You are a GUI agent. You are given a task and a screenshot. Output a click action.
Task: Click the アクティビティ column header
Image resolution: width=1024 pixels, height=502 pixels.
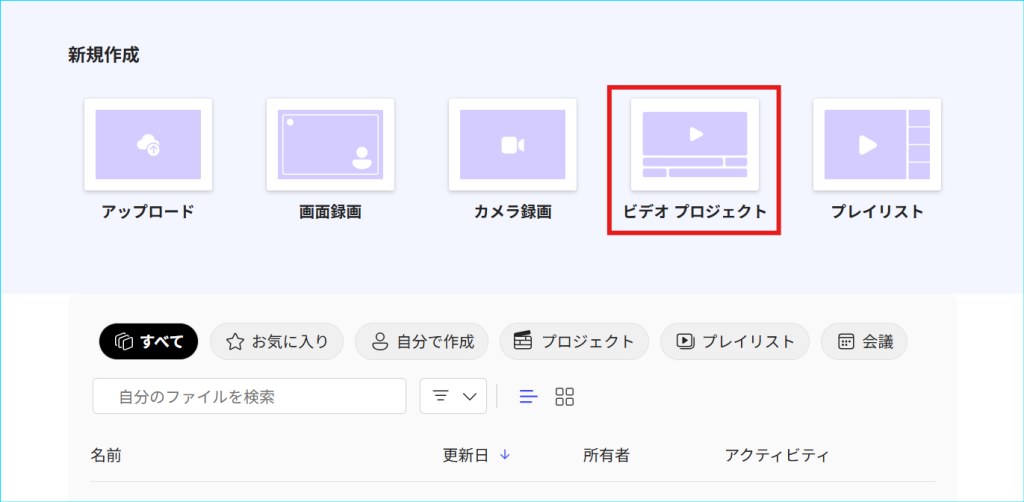pyautogui.click(x=777, y=456)
